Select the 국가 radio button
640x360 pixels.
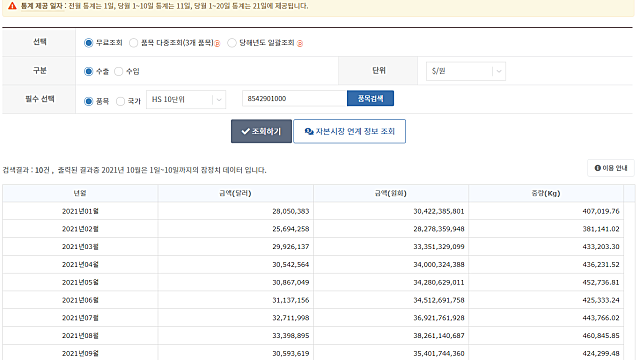coord(120,101)
